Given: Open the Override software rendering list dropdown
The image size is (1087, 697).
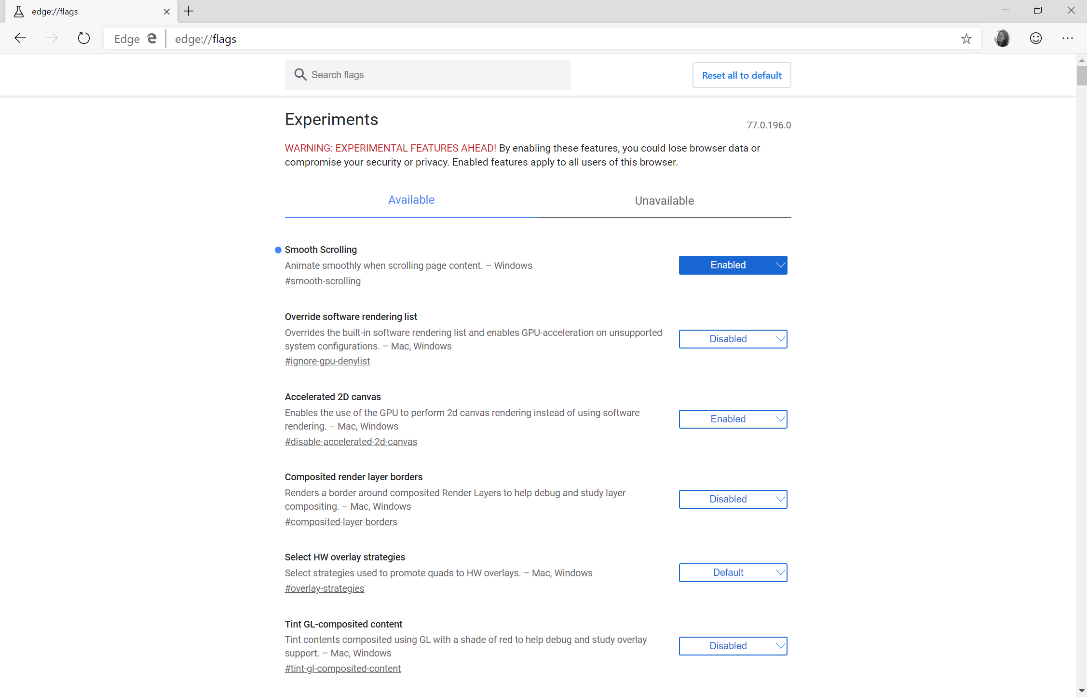Looking at the screenshot, I should pyautogui.click(x=733, y=339).
